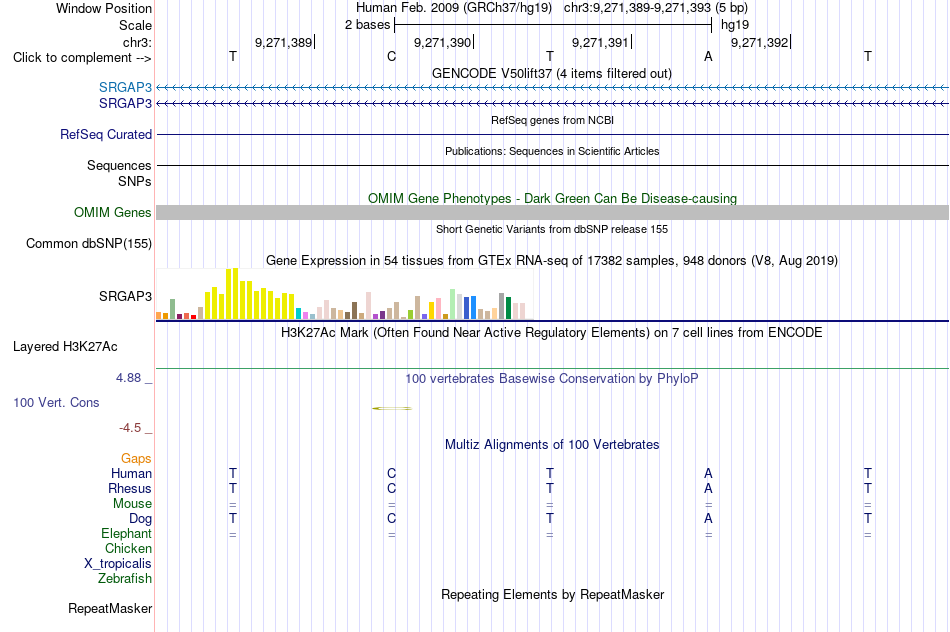Open 'Gene Expression in 54 tissues' title
The image size is (950, 632).
pos(552,261)
